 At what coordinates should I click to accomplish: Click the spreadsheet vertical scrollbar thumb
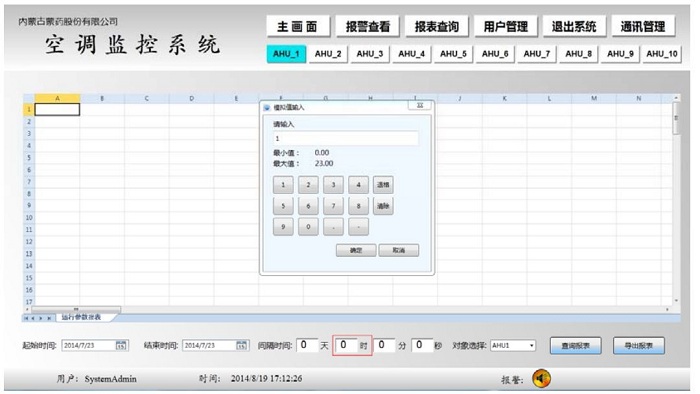click(x=676, y=118)
